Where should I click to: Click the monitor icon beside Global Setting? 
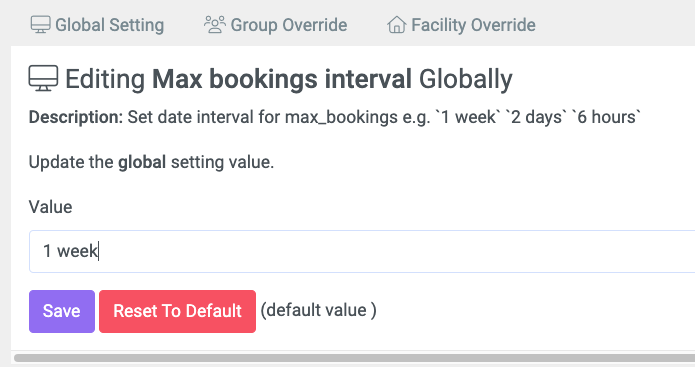pos(40,25)
